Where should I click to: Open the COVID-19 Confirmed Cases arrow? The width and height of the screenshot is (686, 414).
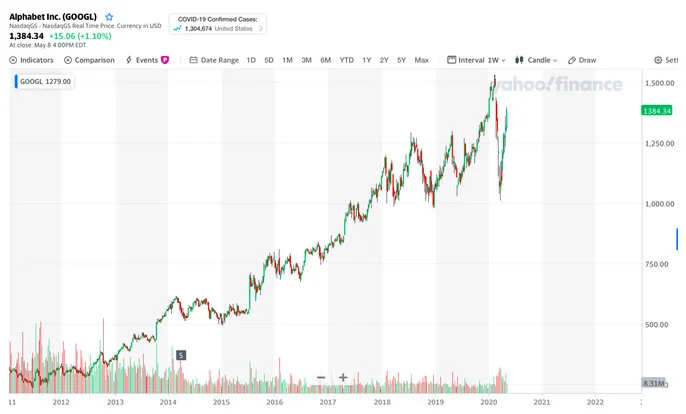(261, 29)
